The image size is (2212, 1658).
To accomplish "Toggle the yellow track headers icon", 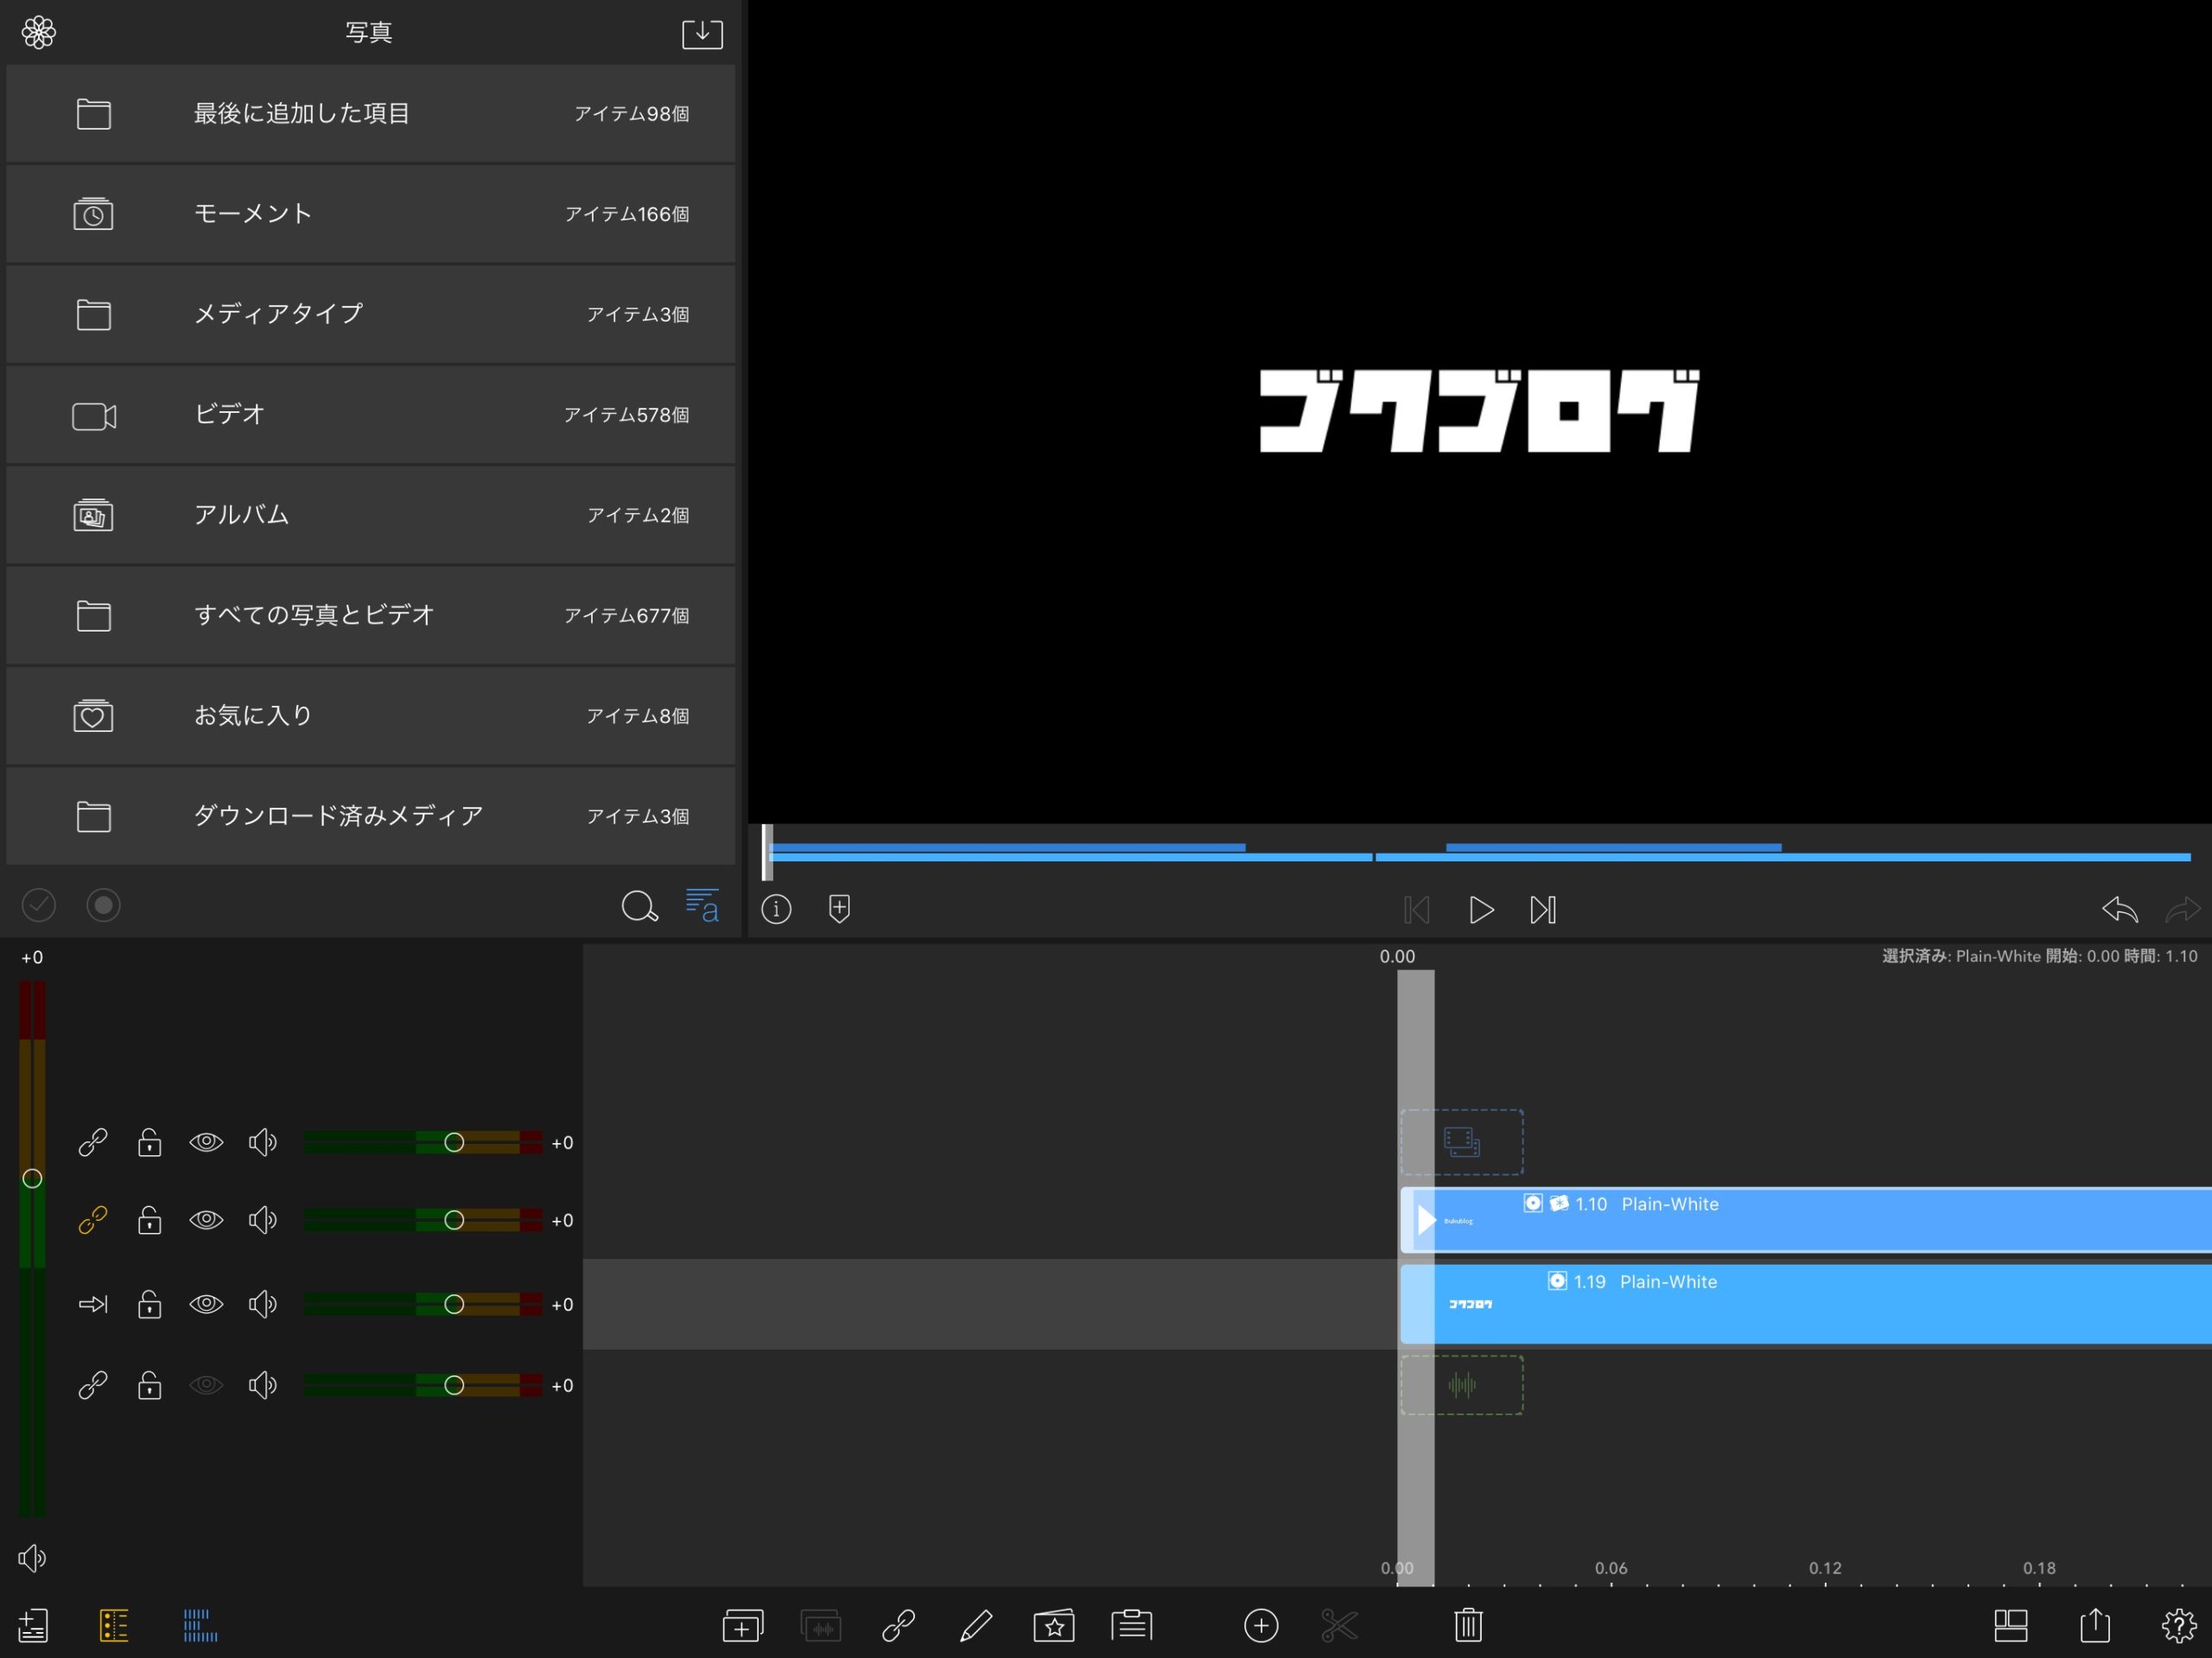I will pos(114,1625).
